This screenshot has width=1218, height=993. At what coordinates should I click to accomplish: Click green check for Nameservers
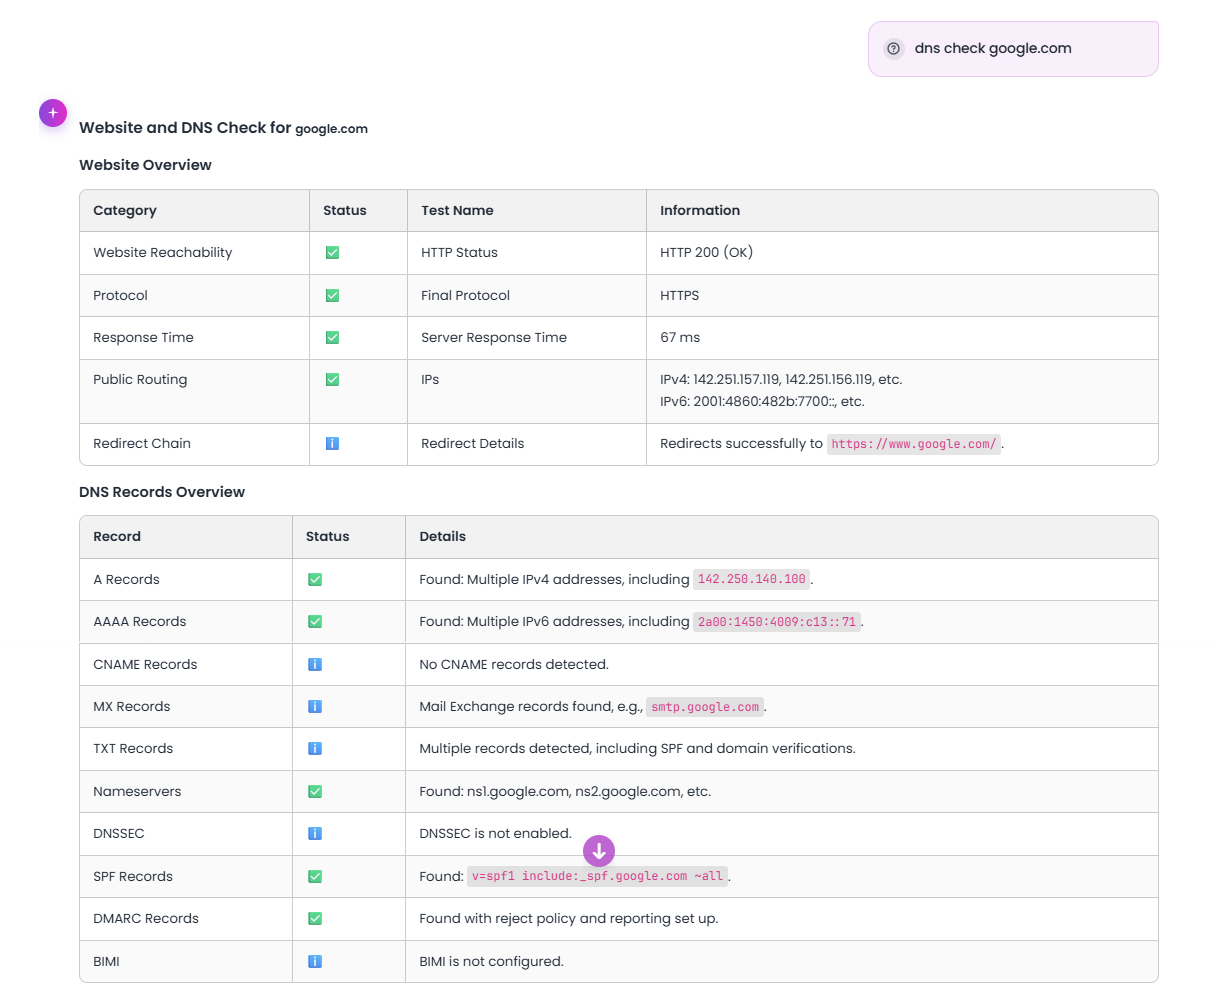[315, 792]
